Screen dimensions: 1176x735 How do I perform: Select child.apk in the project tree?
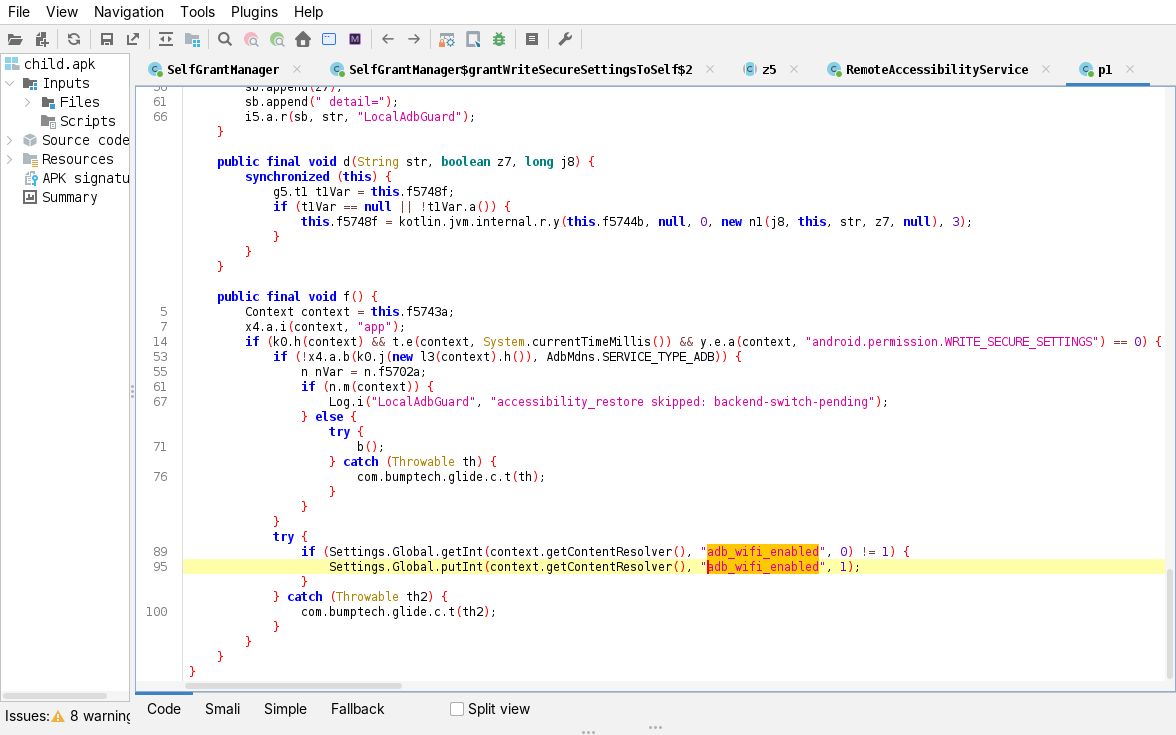pos(59,64)
